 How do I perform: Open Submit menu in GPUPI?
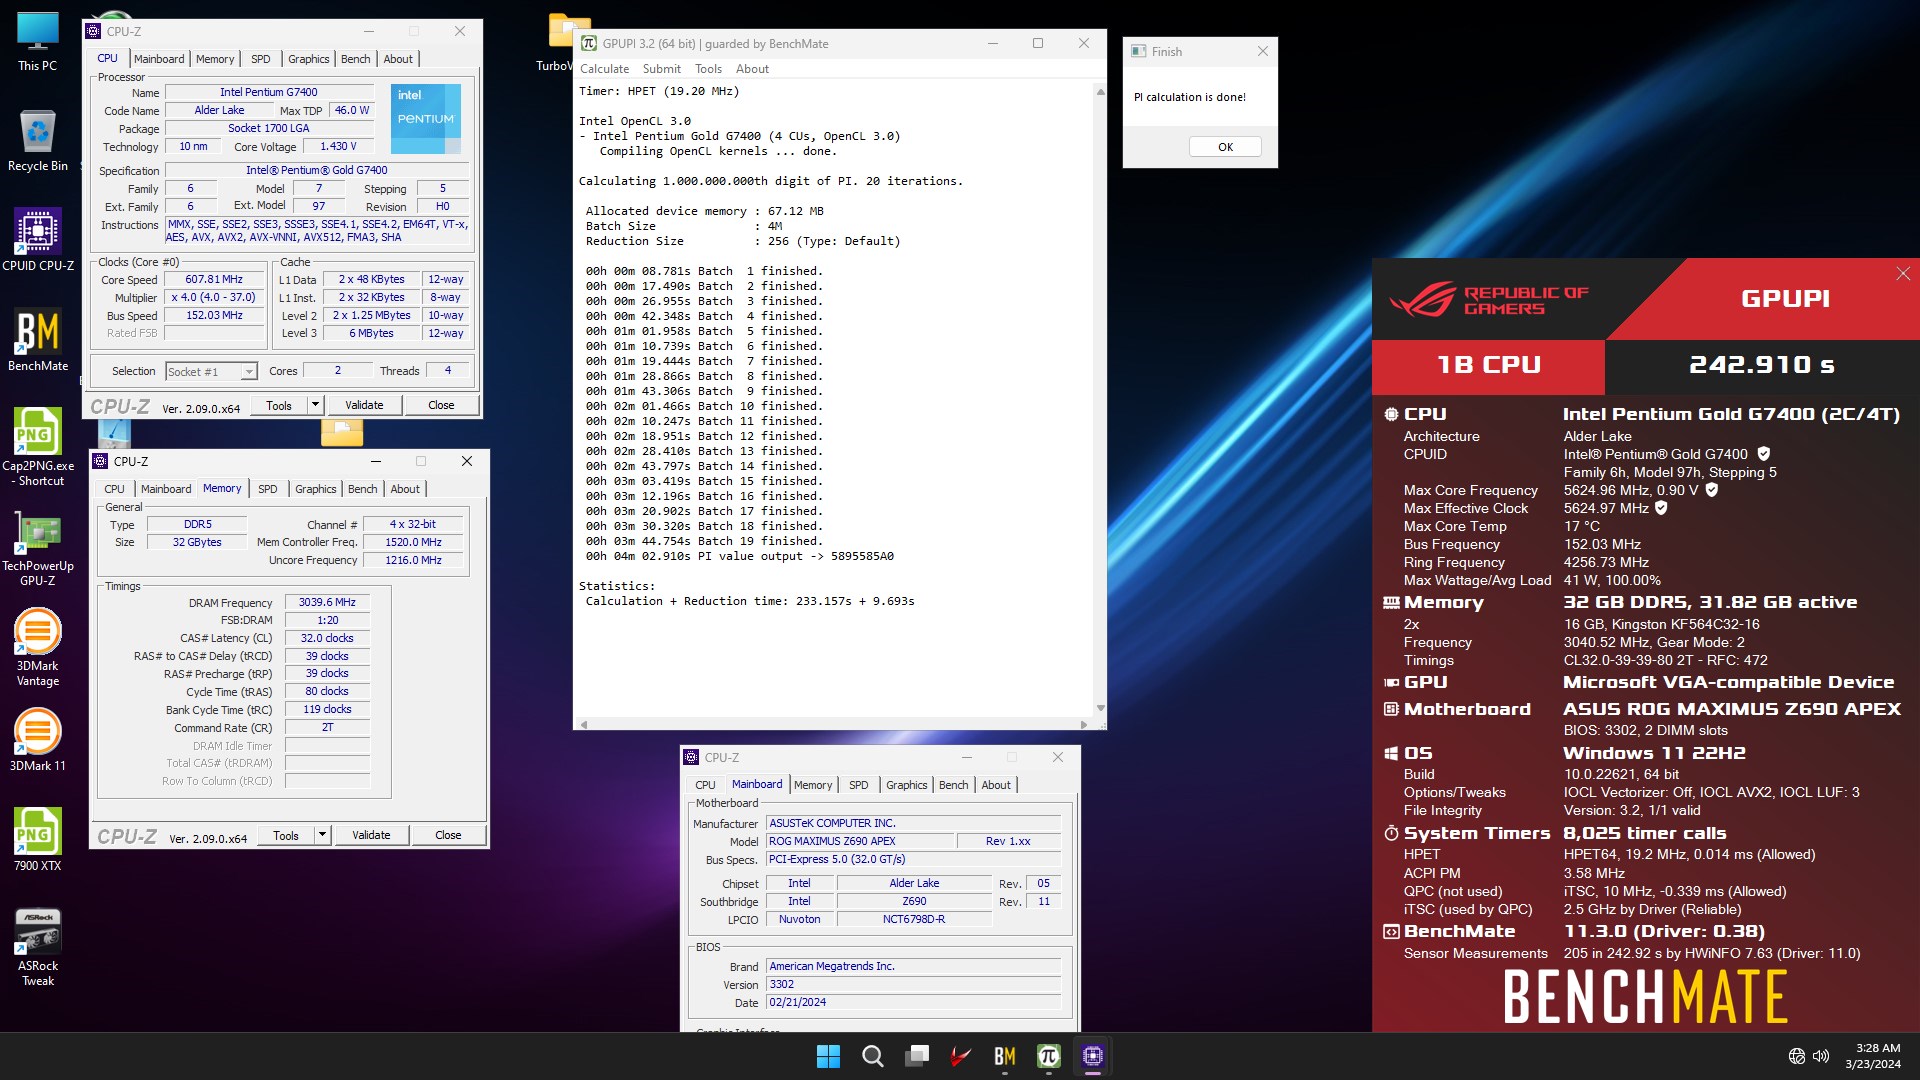(x=661, y=69)
